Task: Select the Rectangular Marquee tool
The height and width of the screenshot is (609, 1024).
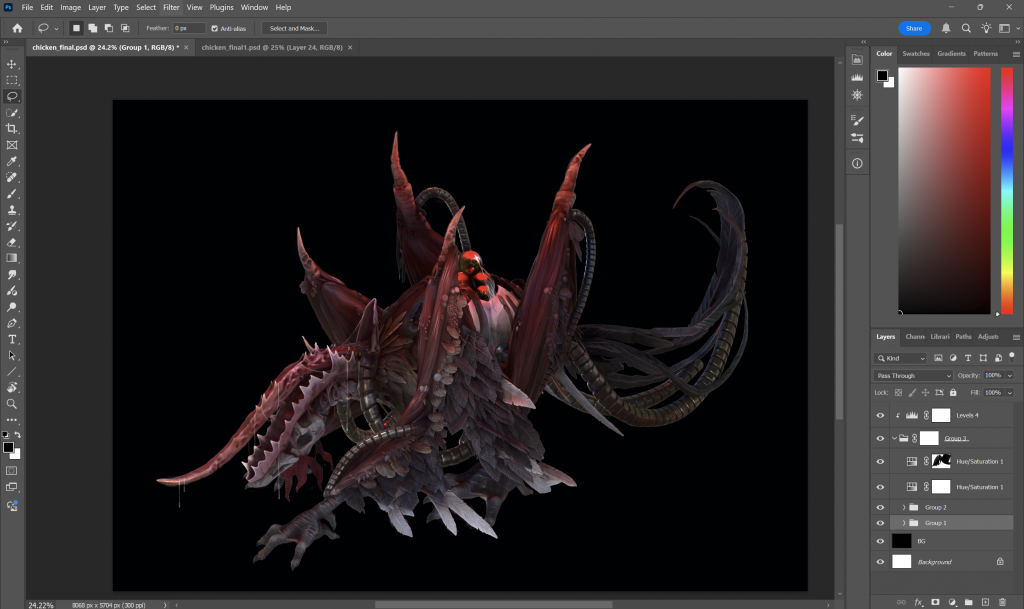Action: click(12, 80)
